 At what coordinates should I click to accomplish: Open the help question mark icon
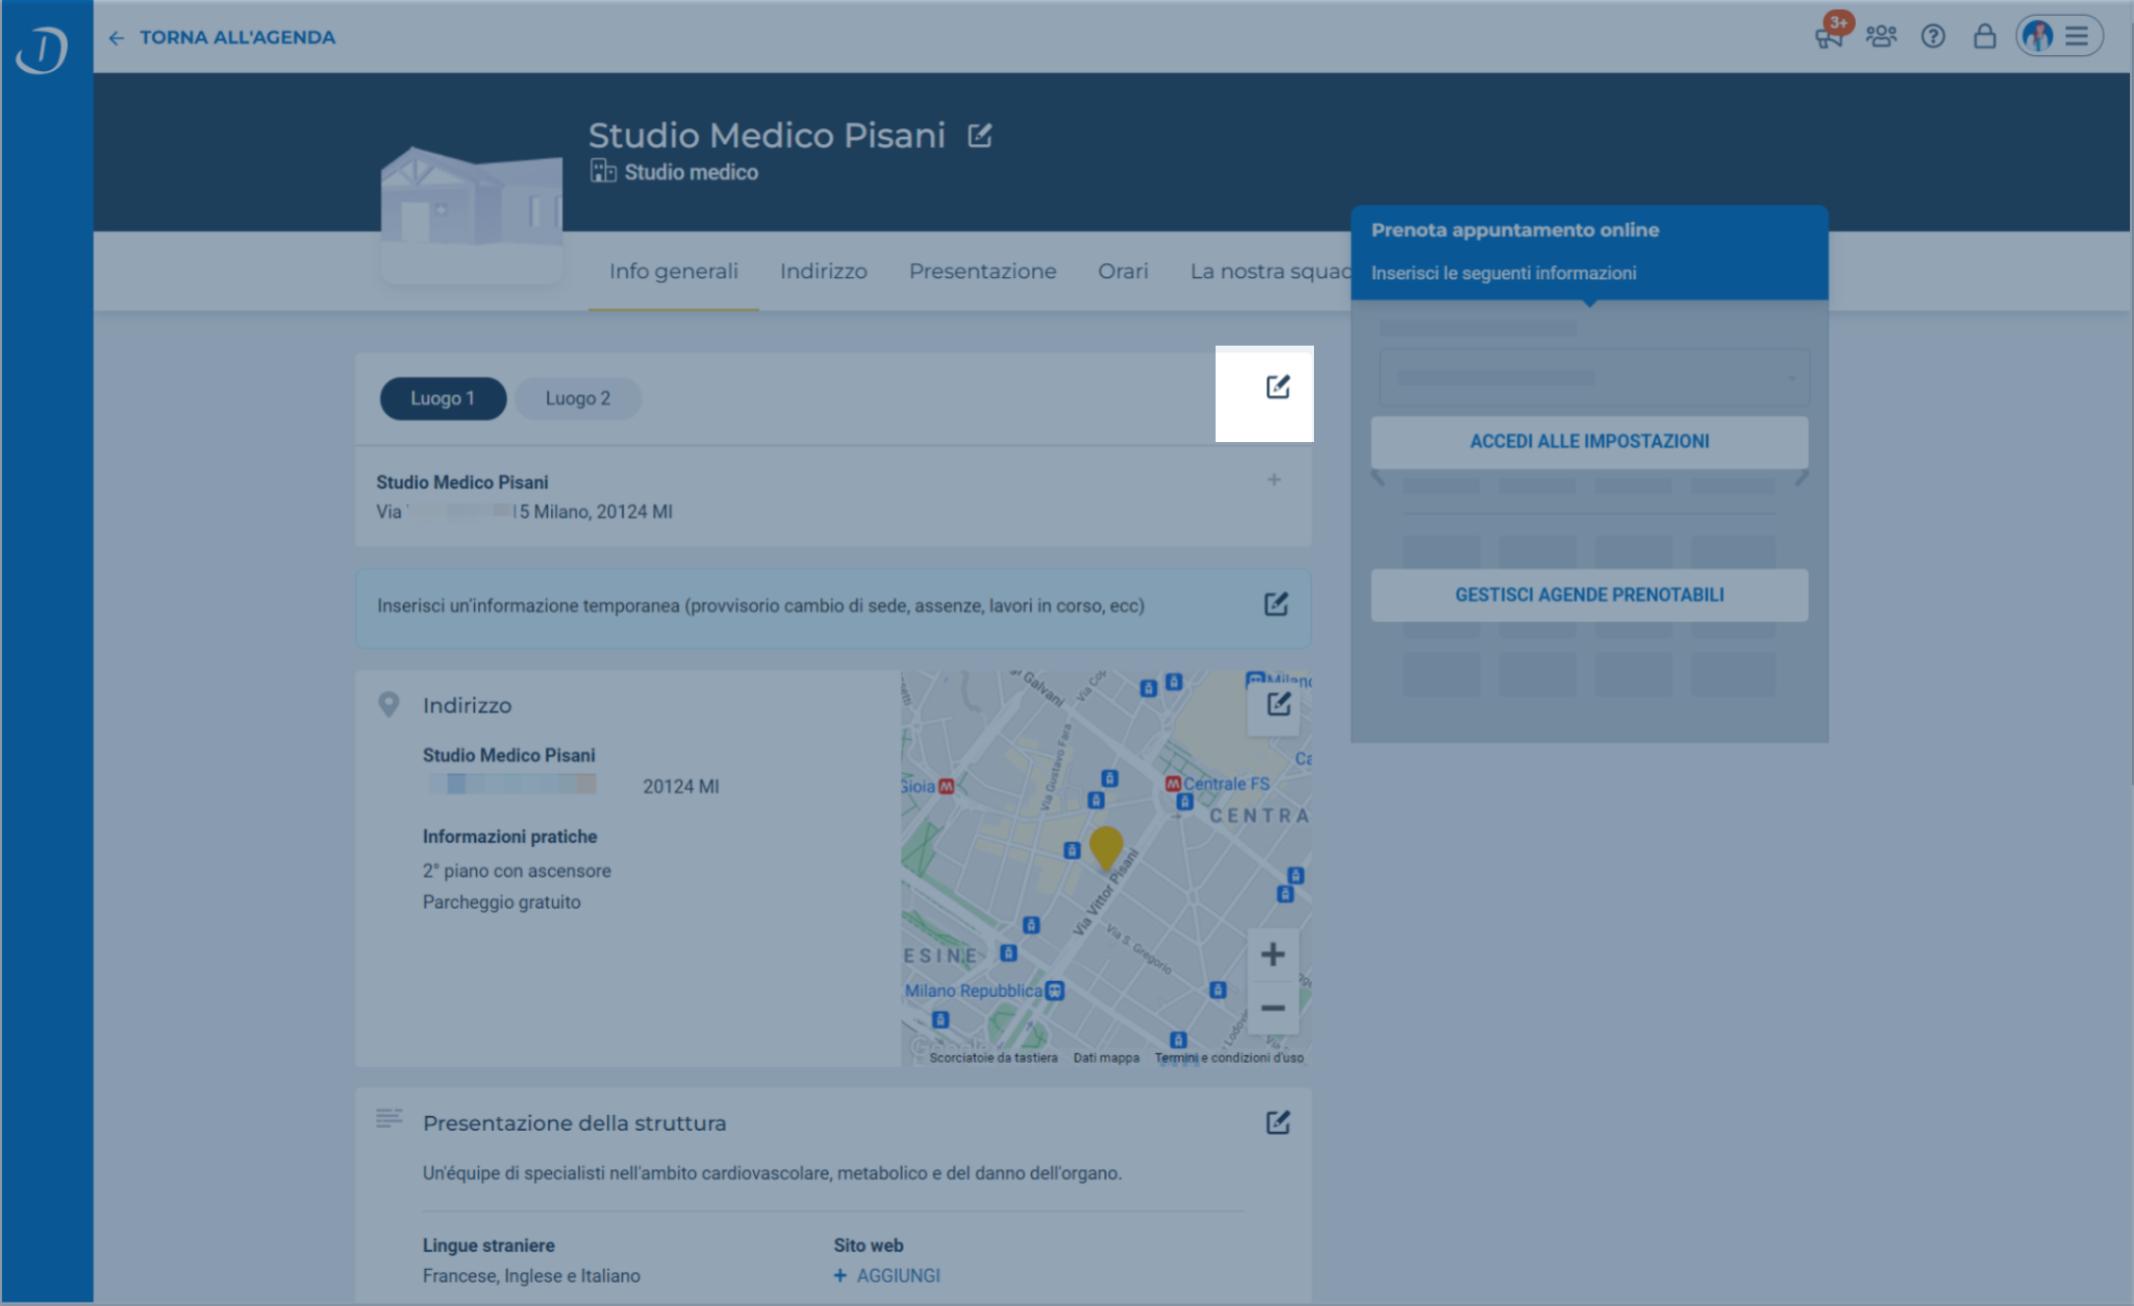1933,37
